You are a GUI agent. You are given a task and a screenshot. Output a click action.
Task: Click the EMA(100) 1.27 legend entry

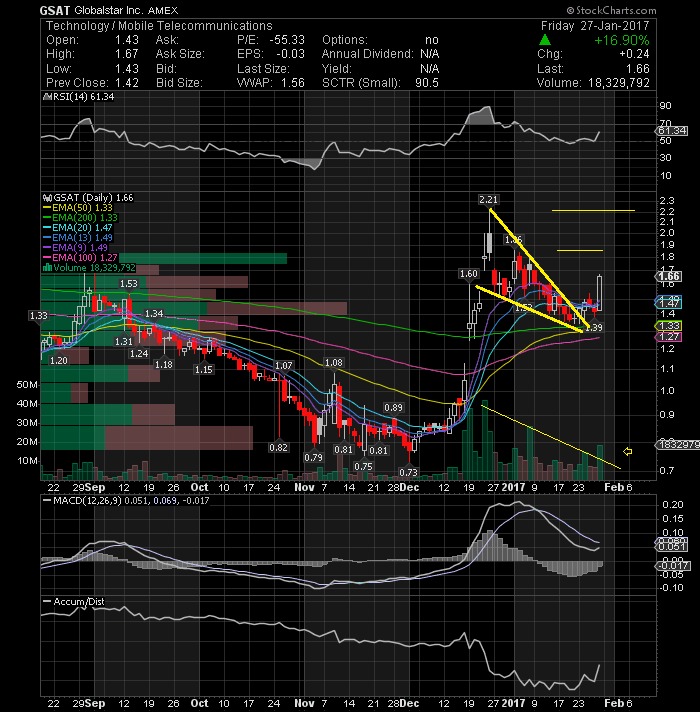coord(80,257)
